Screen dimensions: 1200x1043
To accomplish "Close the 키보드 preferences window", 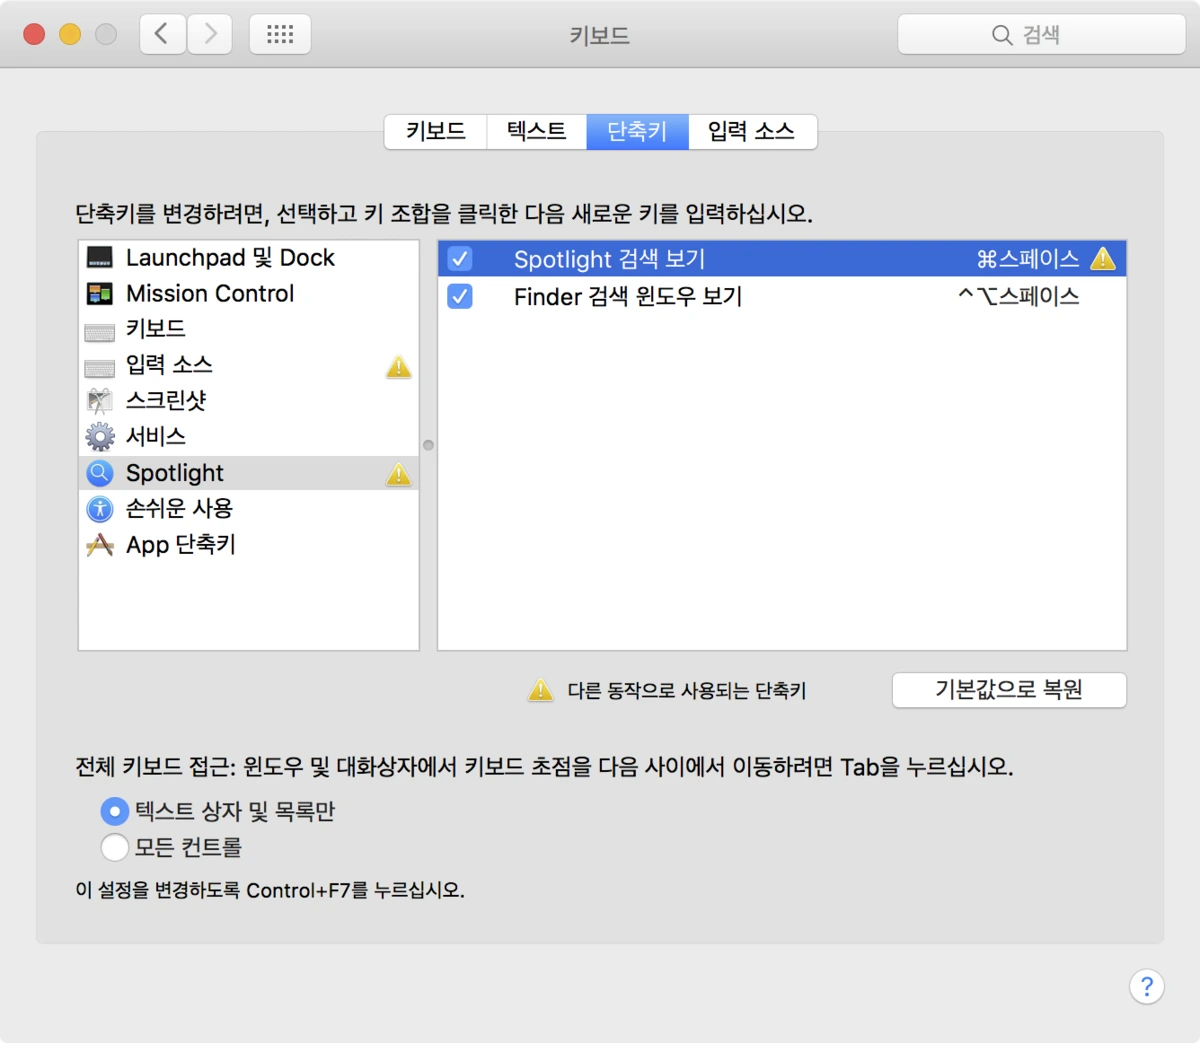I will [34, 35].
